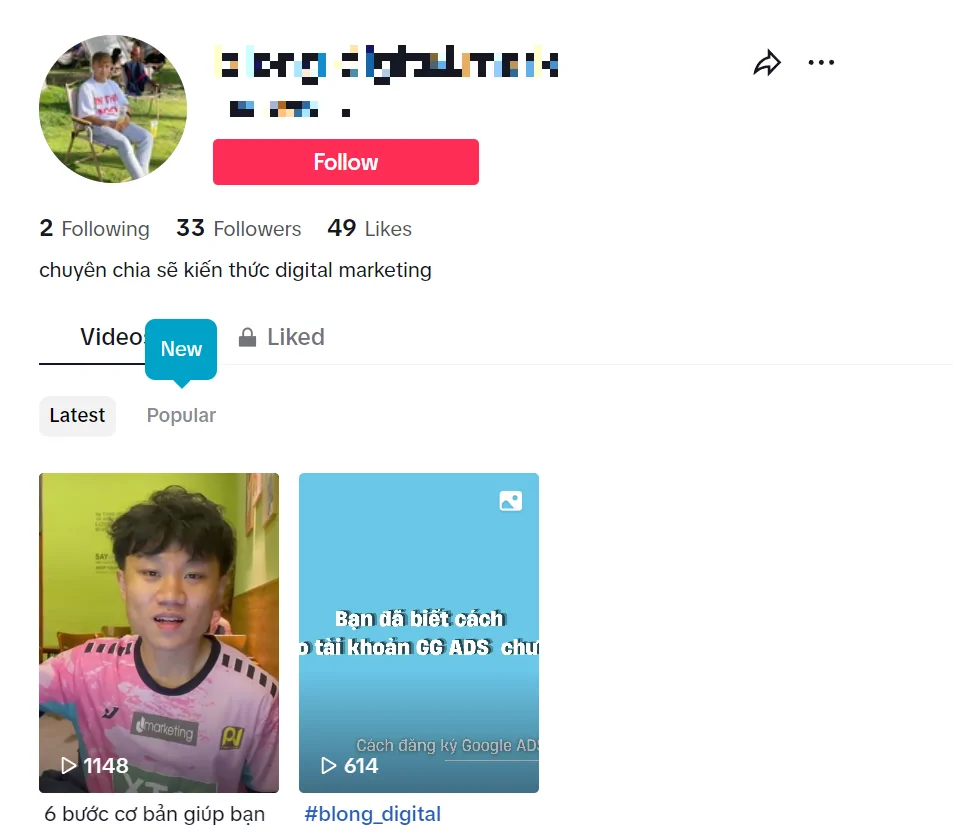
Task: Click the photo post icon on blue thumbnail
Action: point(511,501)
